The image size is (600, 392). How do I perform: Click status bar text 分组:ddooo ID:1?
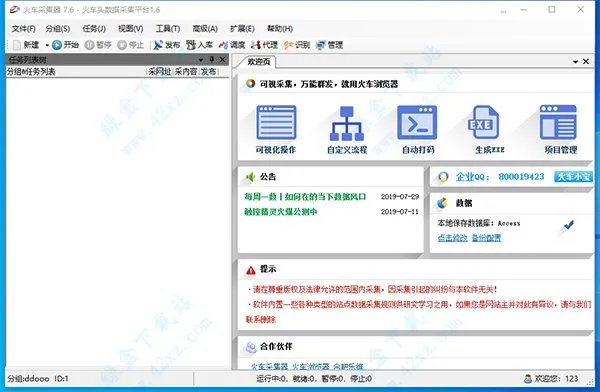(x=38, y=379)
